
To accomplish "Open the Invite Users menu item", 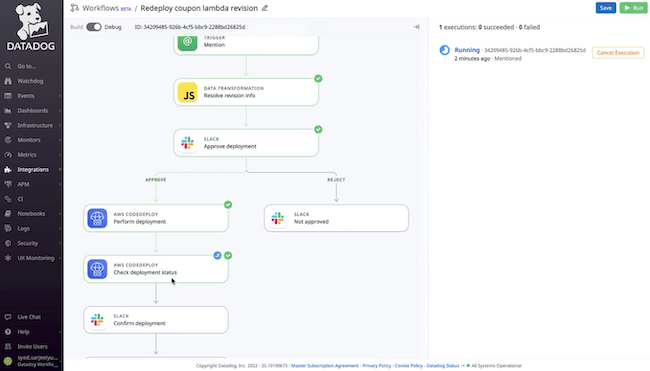I will (32, 347).
